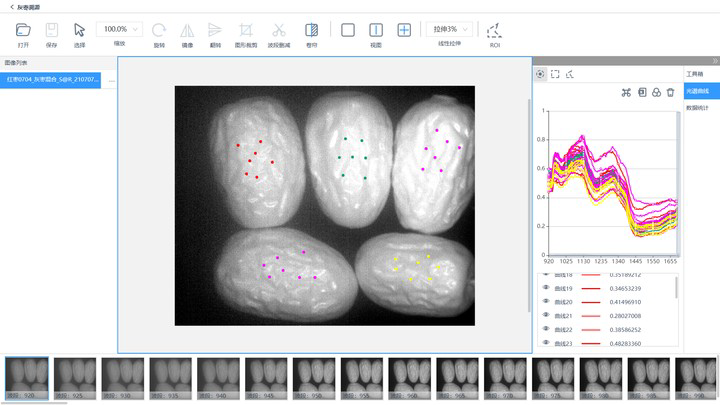
Task: Choose the band delete scissors tool (波段删减)
Action: [x=279, y=30]
